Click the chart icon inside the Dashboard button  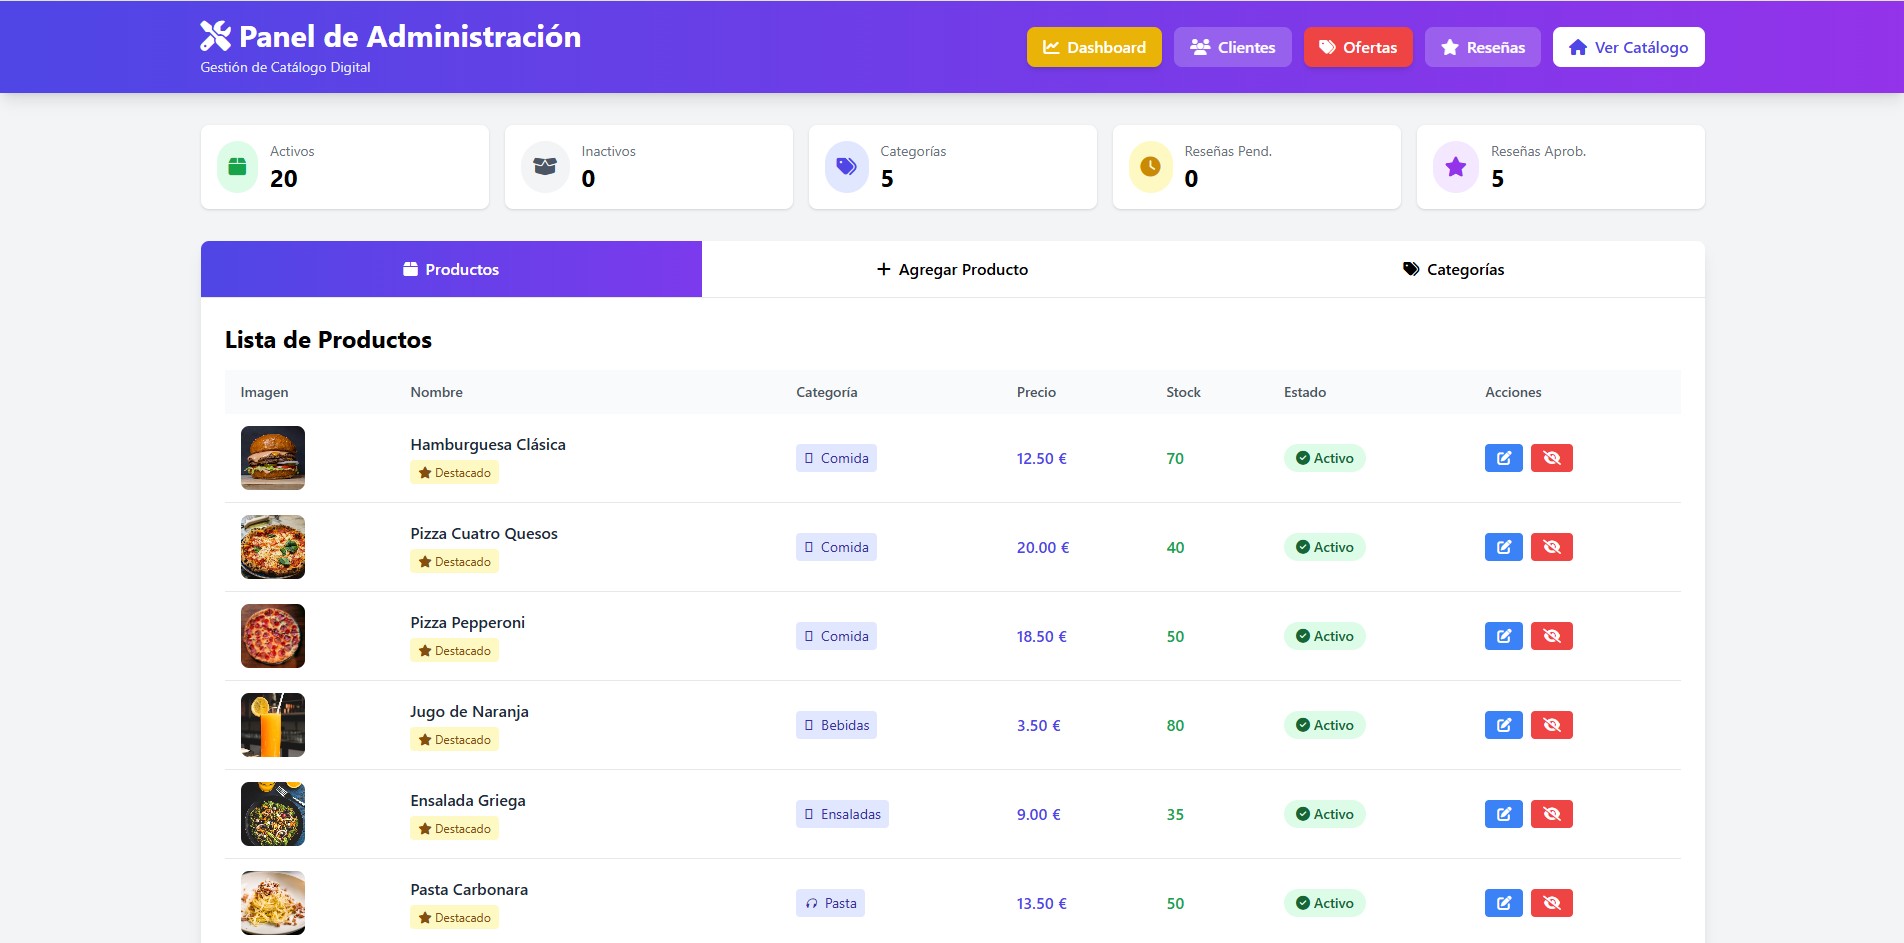coord(1050,46)
